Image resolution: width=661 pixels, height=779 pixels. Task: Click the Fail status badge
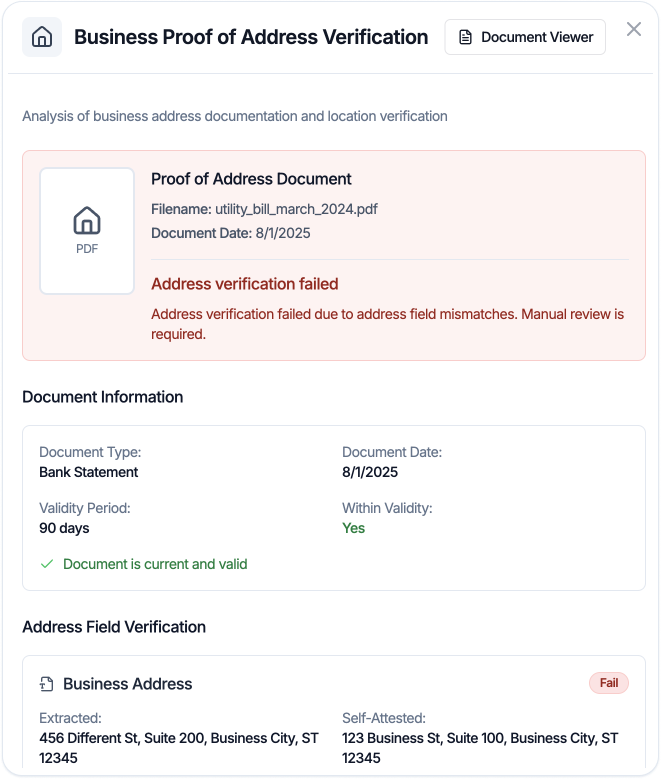coord(609,683)
